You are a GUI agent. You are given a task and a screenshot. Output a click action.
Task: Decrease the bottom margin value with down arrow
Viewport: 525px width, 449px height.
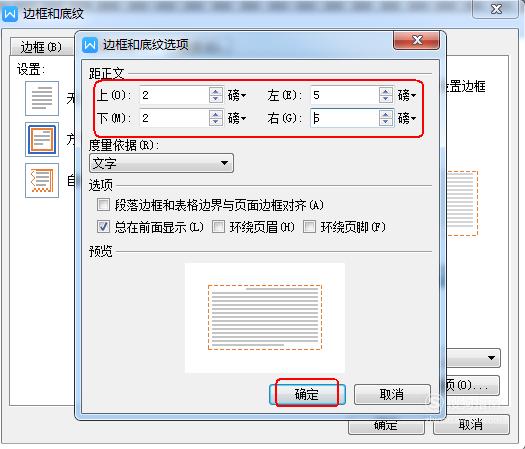[x=216, y=122]
